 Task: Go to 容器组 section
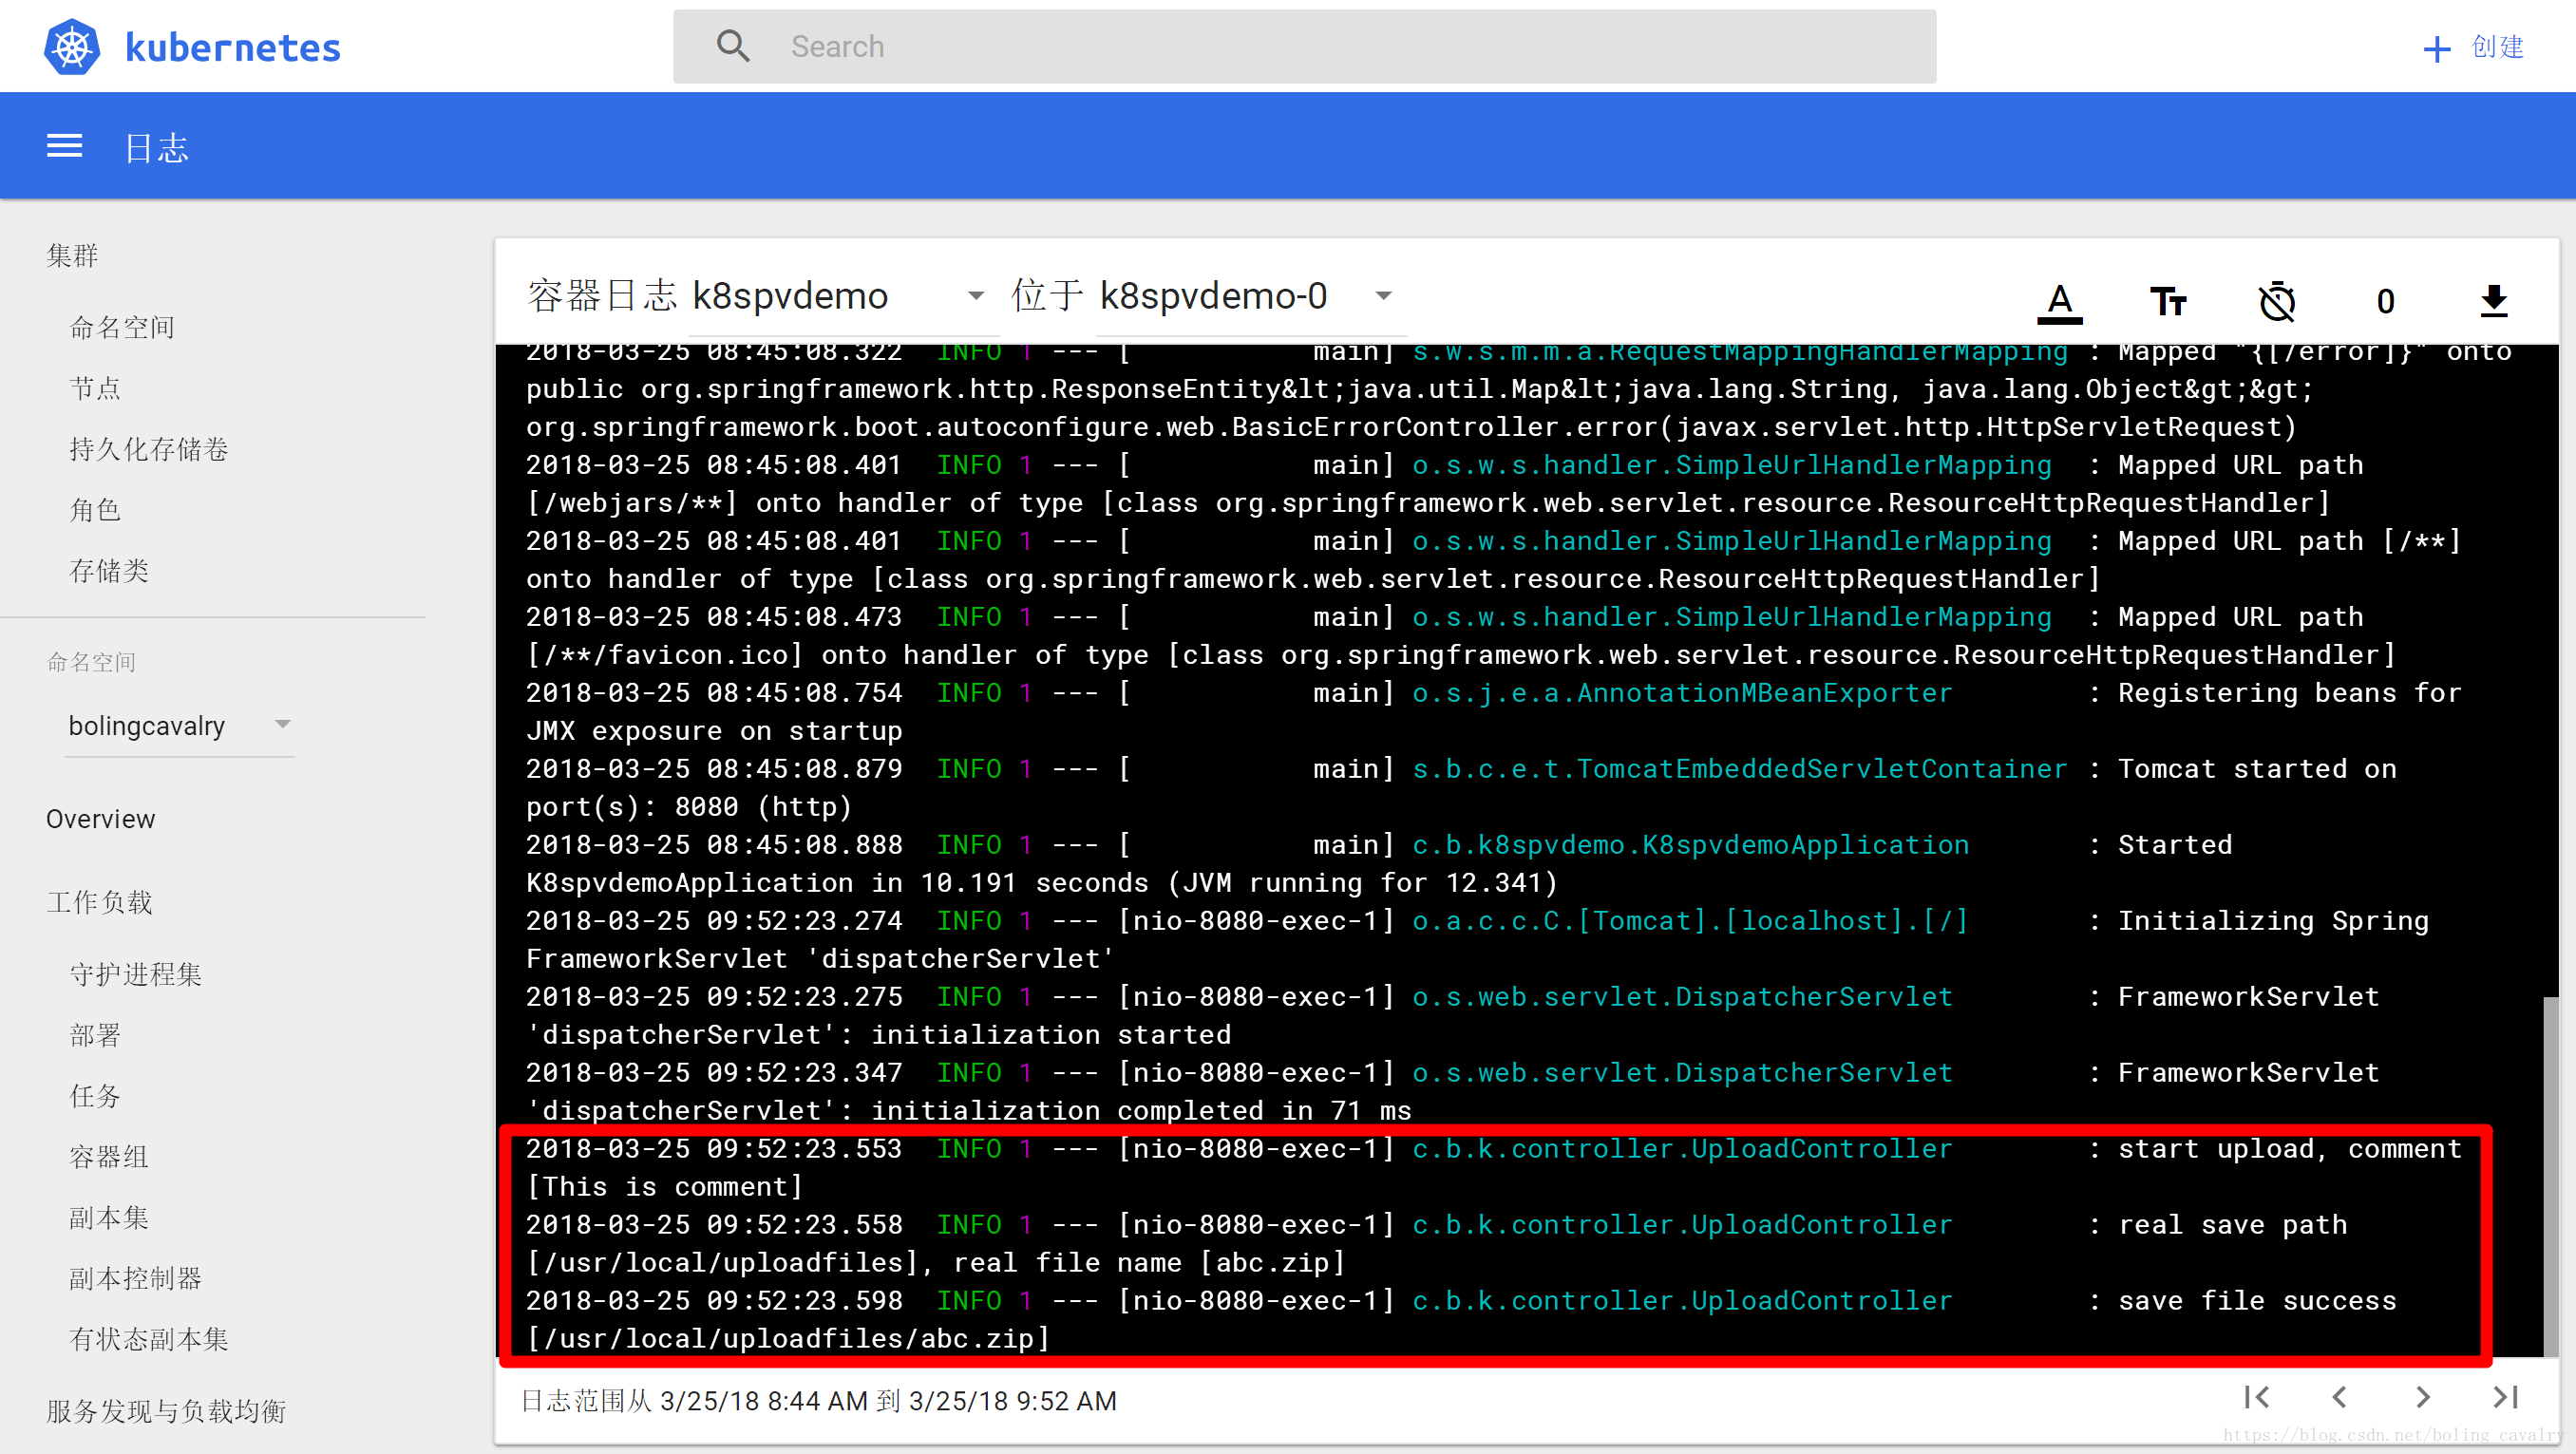click(x=109, y=1157)
